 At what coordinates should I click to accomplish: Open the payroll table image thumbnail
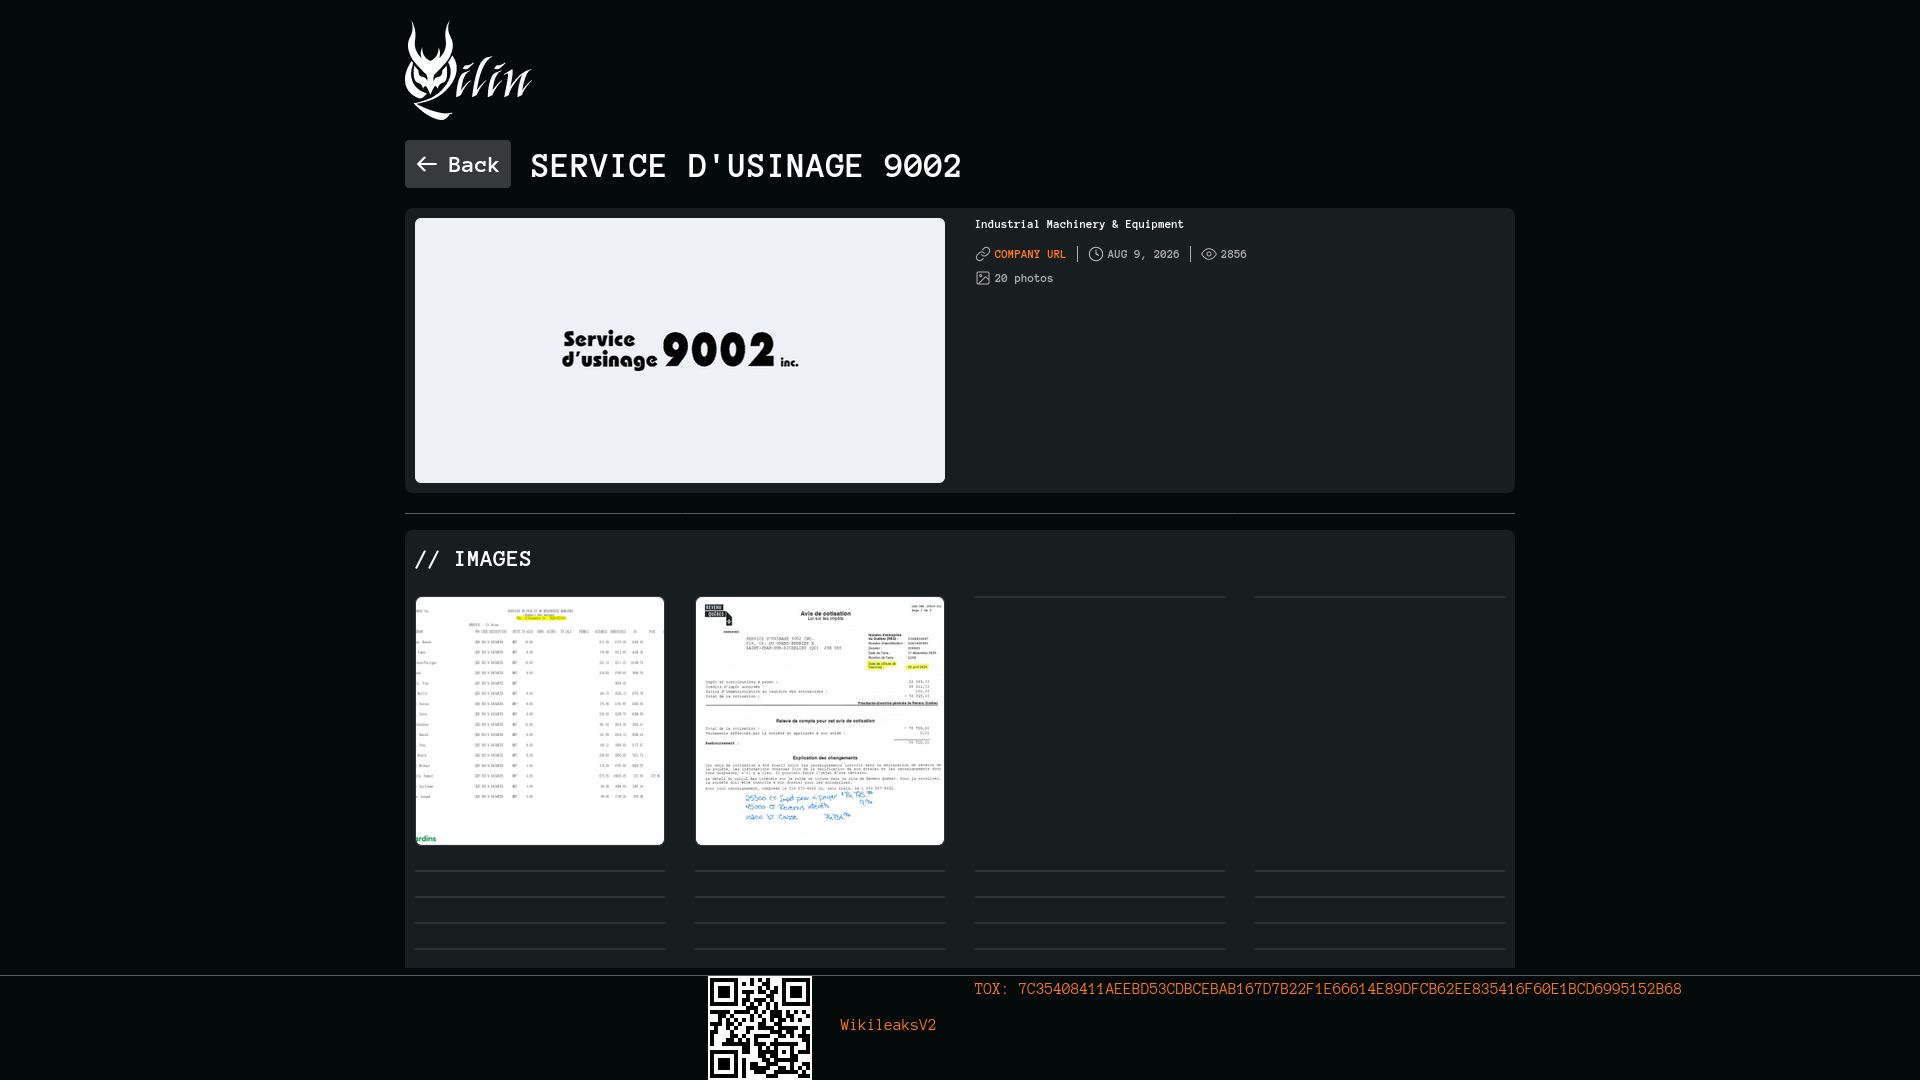coord(540,721)
